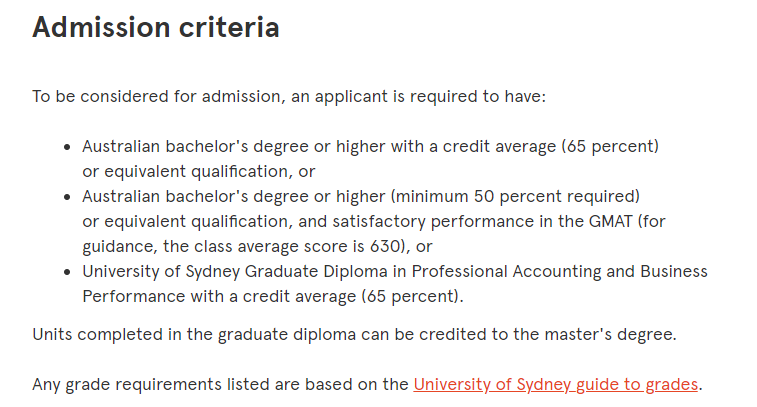Click 'or equivalent qualification, or' in first bullet
Image resolution: width=757 pixels, height=407 pixels.
[x=198, y=171]
